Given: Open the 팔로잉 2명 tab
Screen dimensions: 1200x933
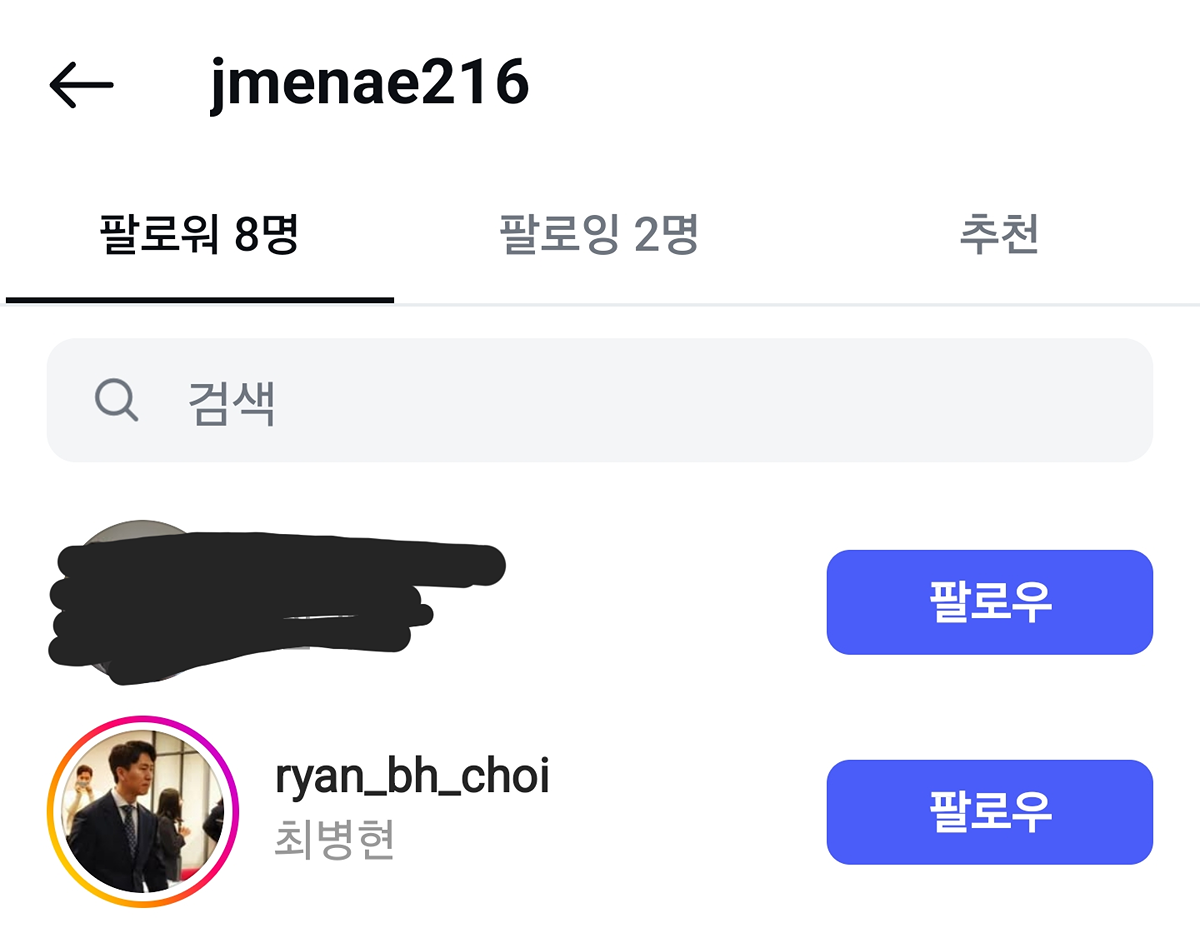Looking at the screenshot, I should click(x=599, y=236).
